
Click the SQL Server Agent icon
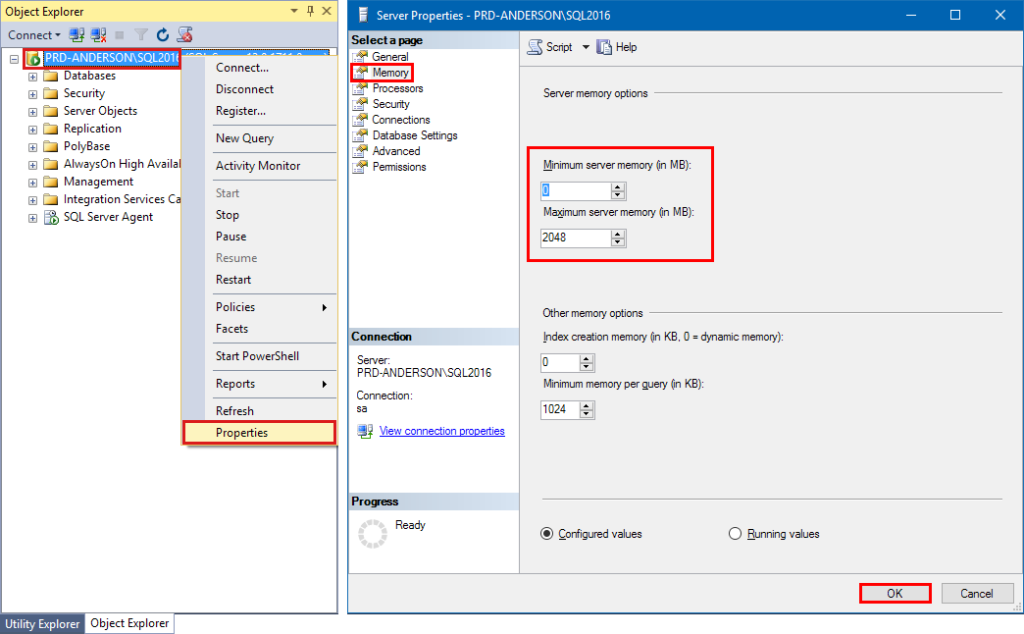tap(50, 217)
